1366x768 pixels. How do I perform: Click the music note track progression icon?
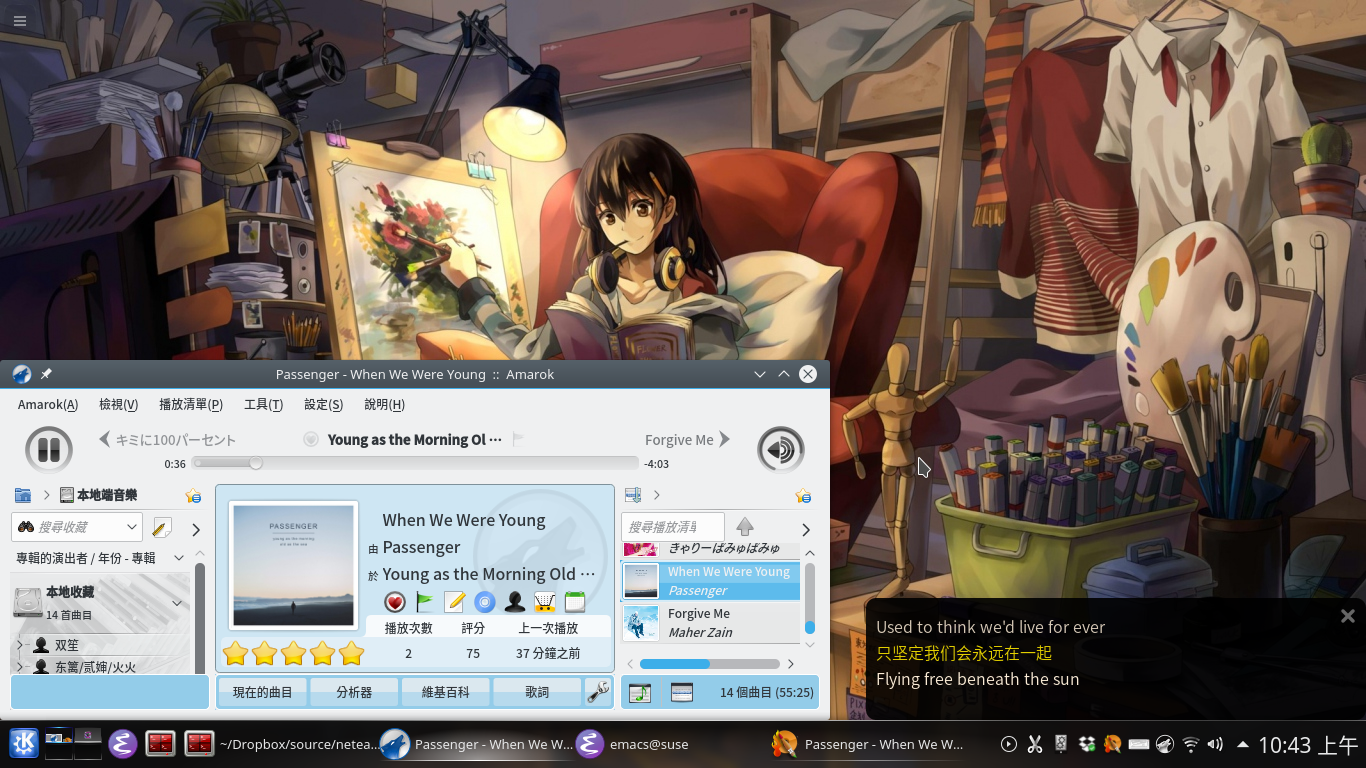pyautogui.click(x=640, y=692)
